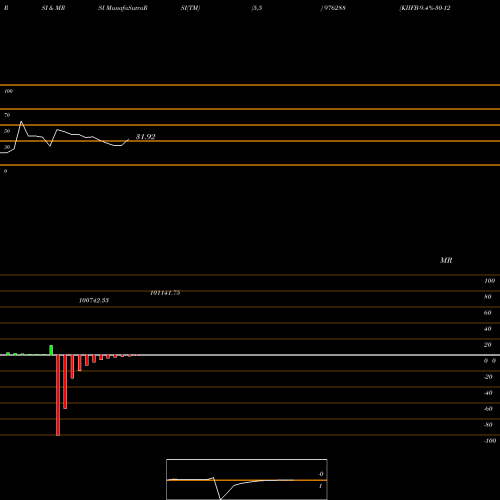Click the RSI axis label 100

(x=8, y=91)
